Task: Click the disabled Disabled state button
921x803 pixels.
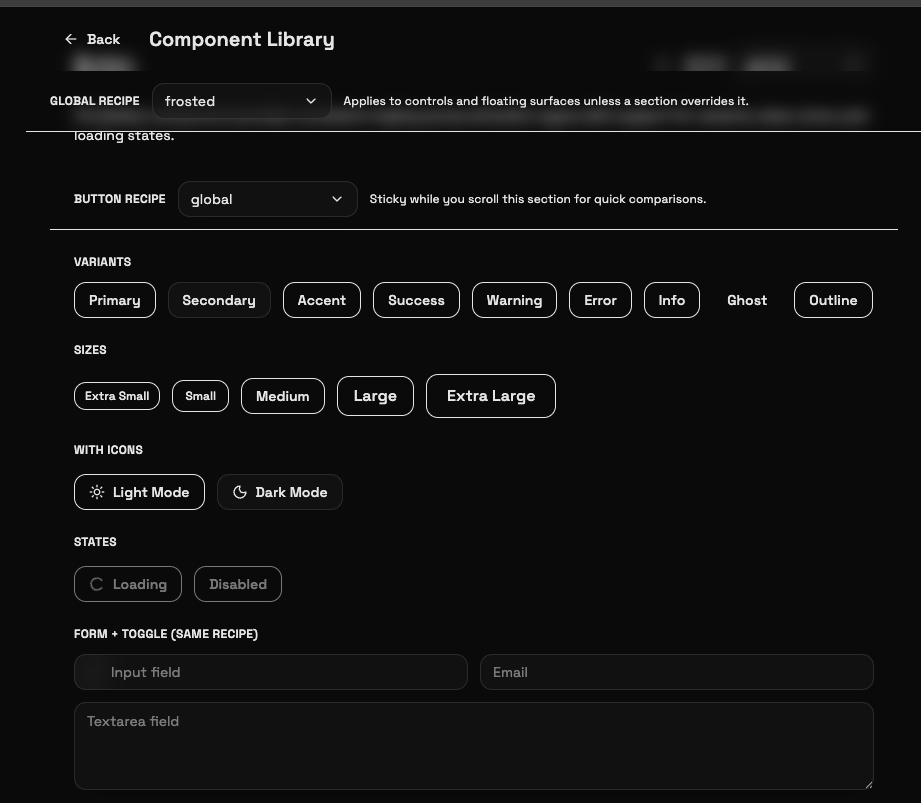Action: (237, 584)
